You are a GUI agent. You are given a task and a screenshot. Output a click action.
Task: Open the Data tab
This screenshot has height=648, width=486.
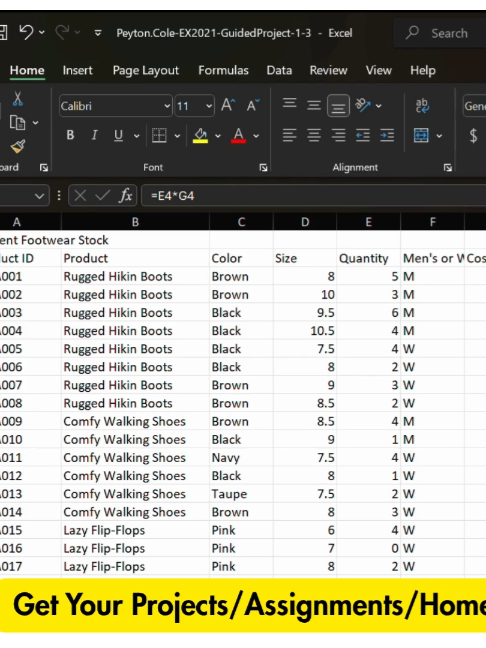pos(279,70)
